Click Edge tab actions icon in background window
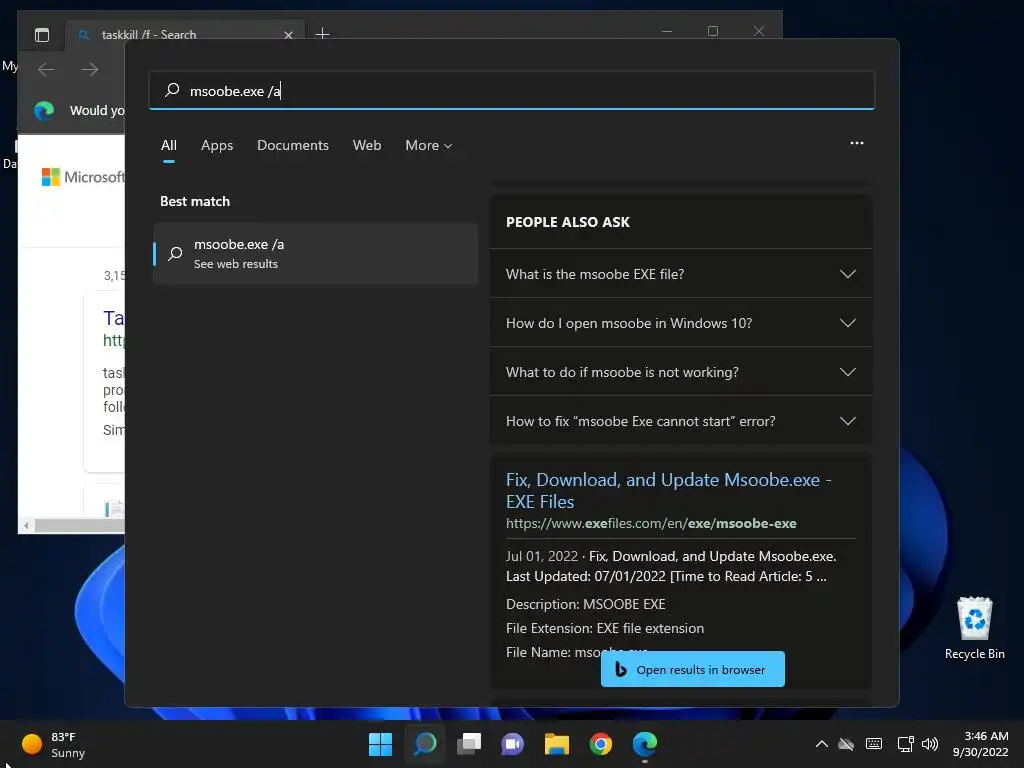This screenshot has width=1024, height=768. click(x=42, y=35)
